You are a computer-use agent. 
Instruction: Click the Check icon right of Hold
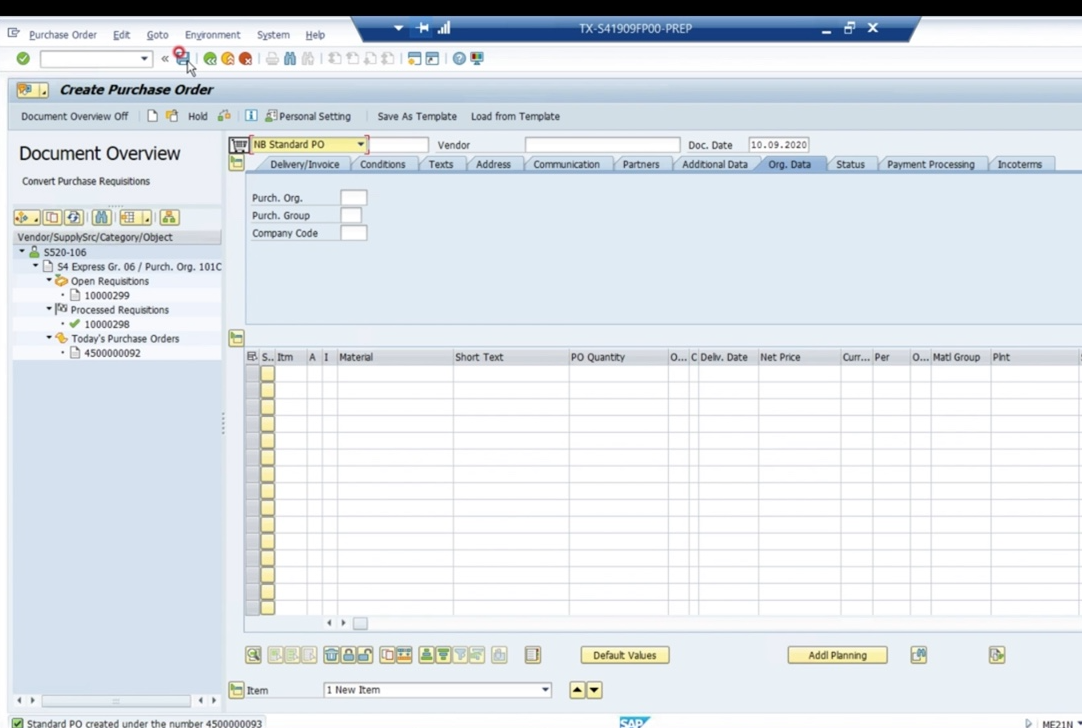(x=224, y=116)
